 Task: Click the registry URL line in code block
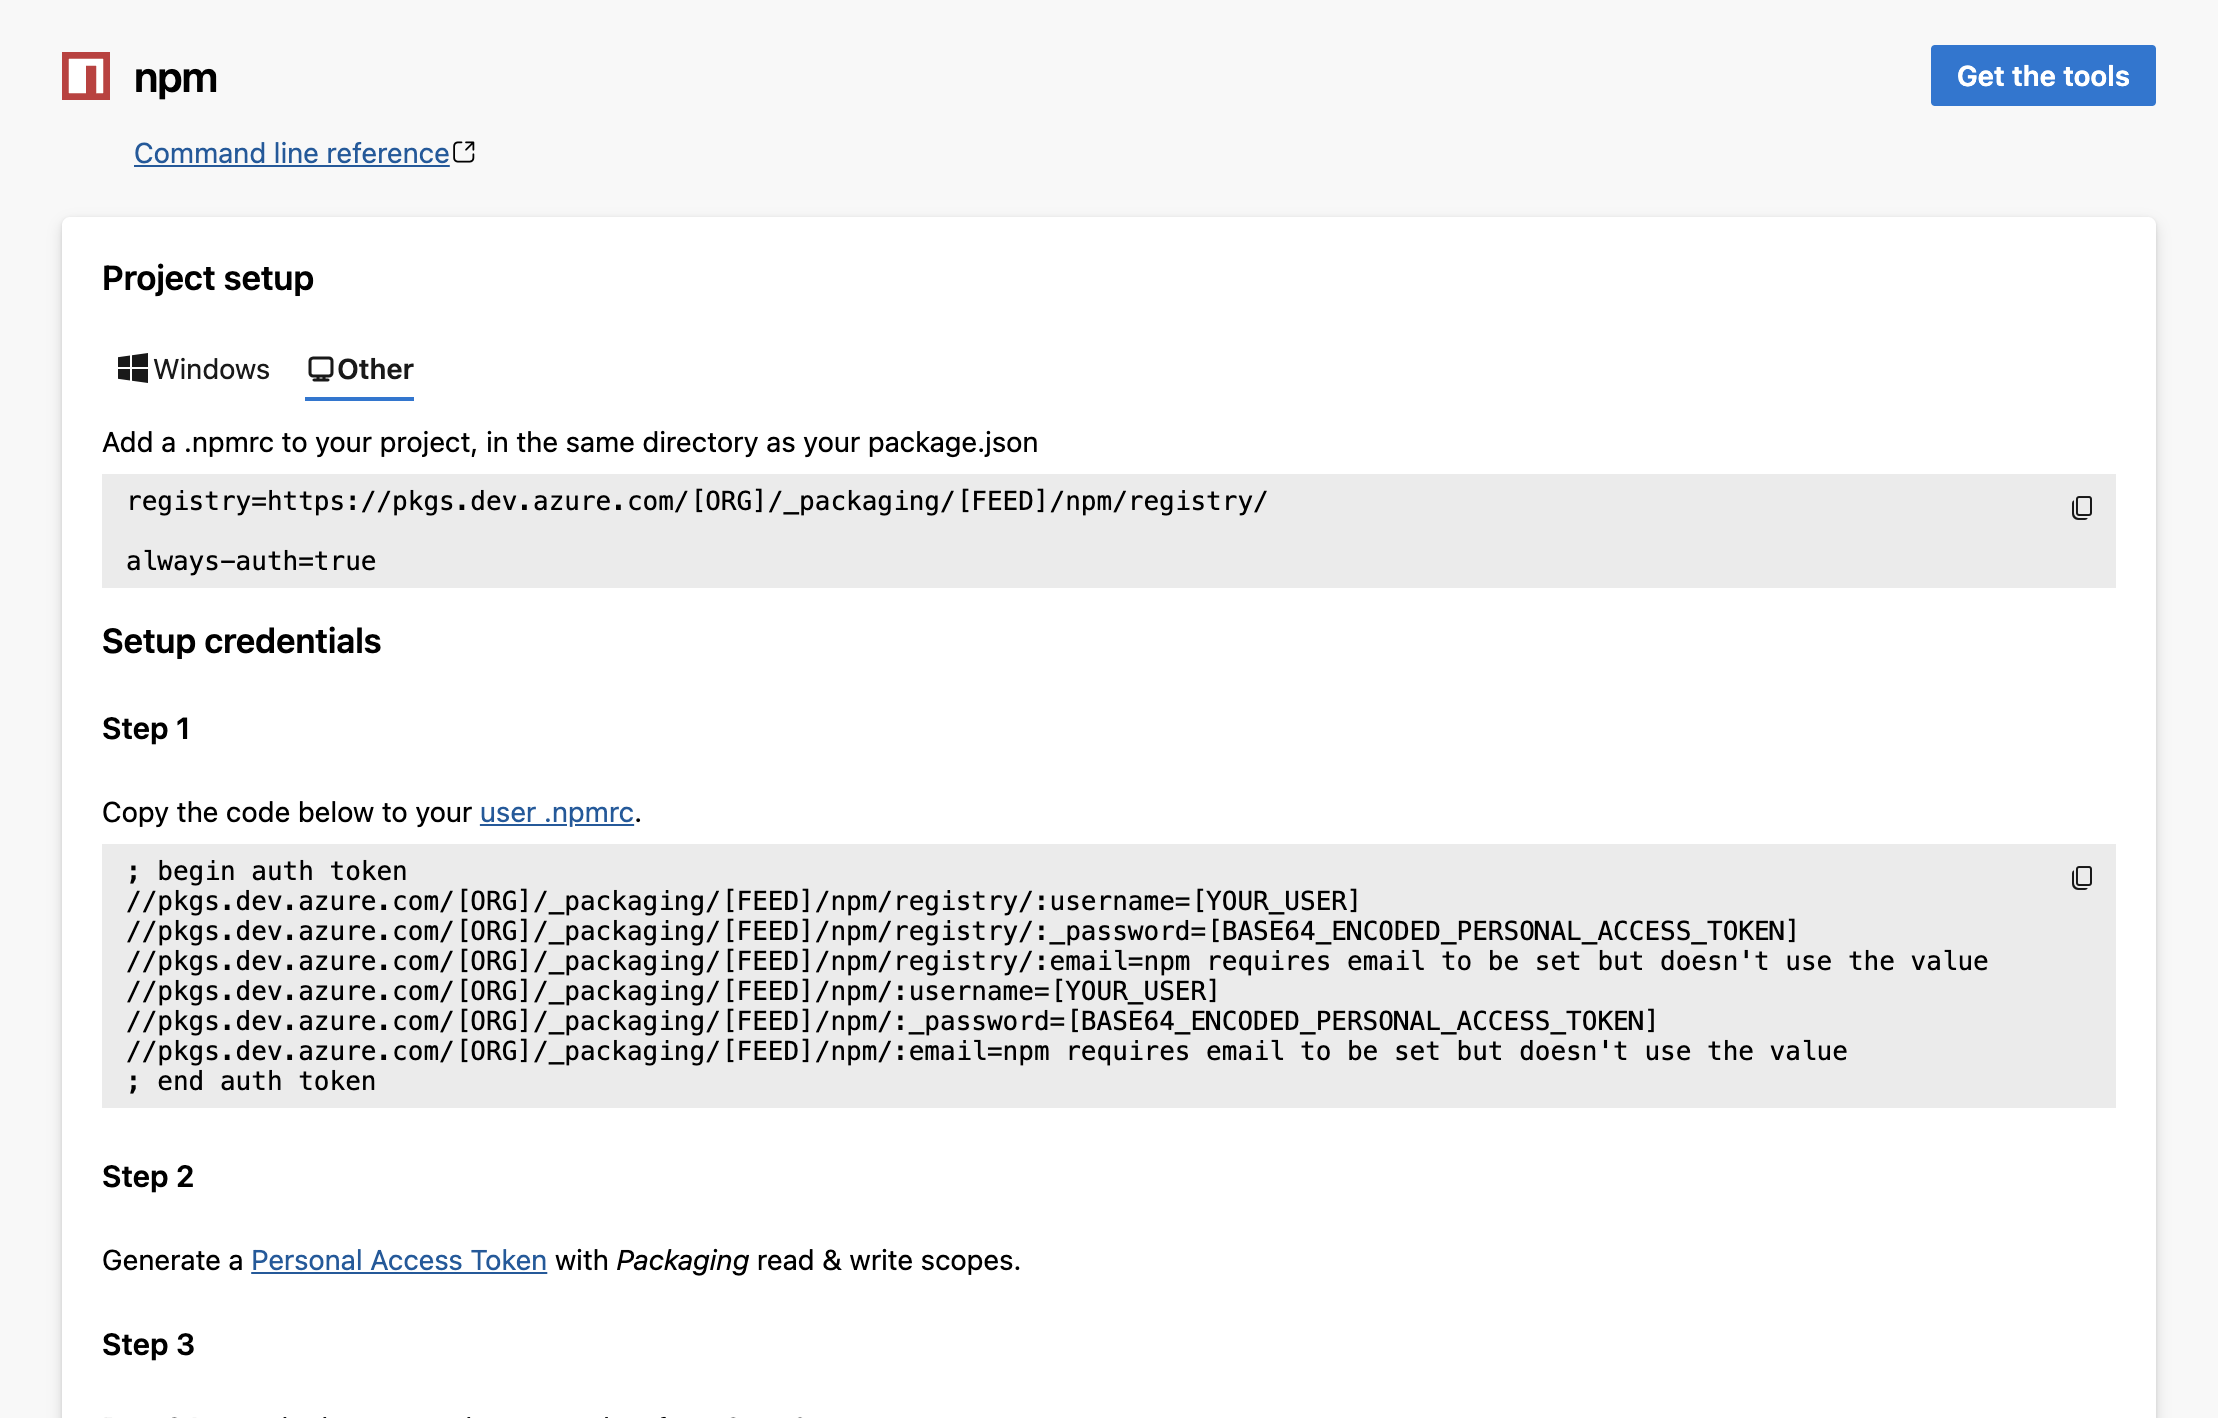pos(697,501)
